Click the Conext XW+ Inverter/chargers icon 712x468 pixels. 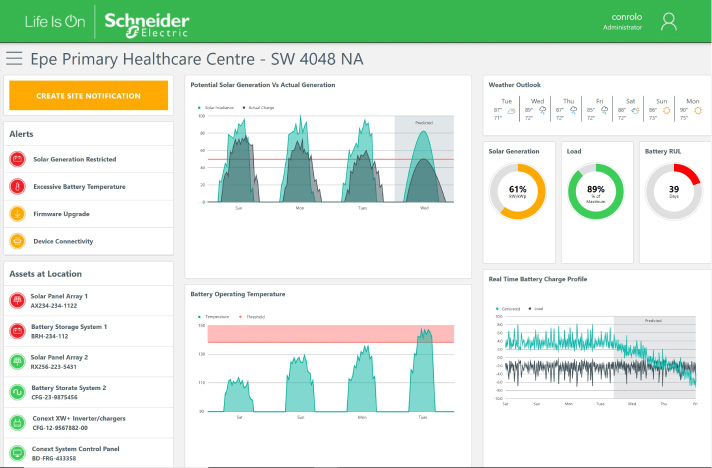pos(17,423)
